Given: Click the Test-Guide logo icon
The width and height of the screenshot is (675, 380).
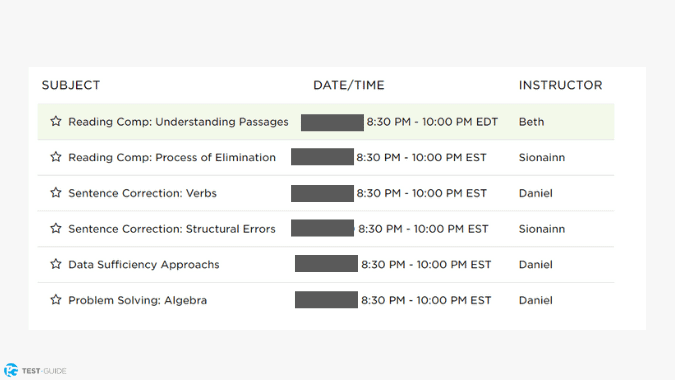Looking at the screenshot, I should (x=11, y=370).
